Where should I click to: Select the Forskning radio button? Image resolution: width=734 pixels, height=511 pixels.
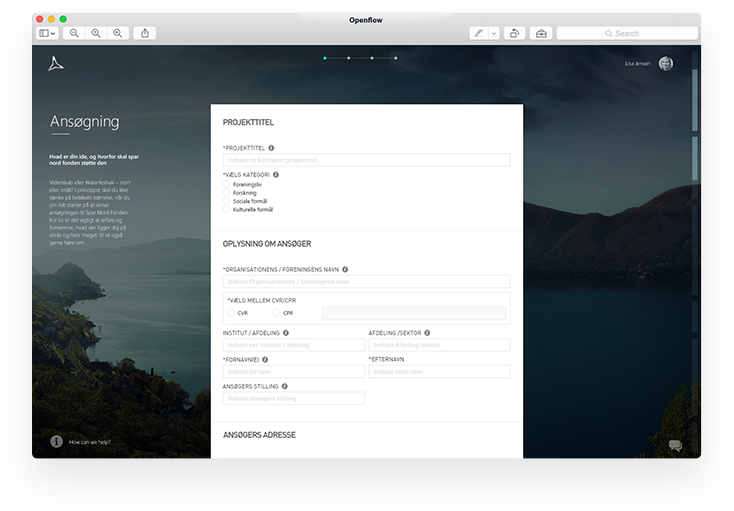coord(226,193)
